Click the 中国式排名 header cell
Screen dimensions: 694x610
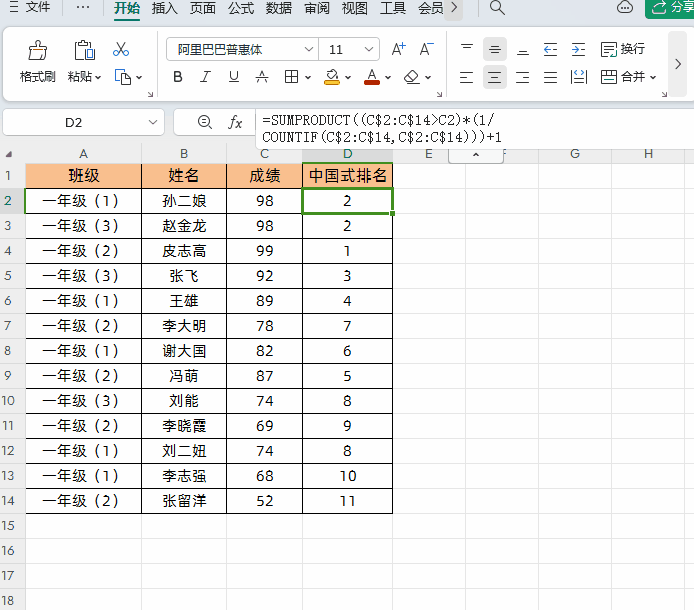[347, 176]
